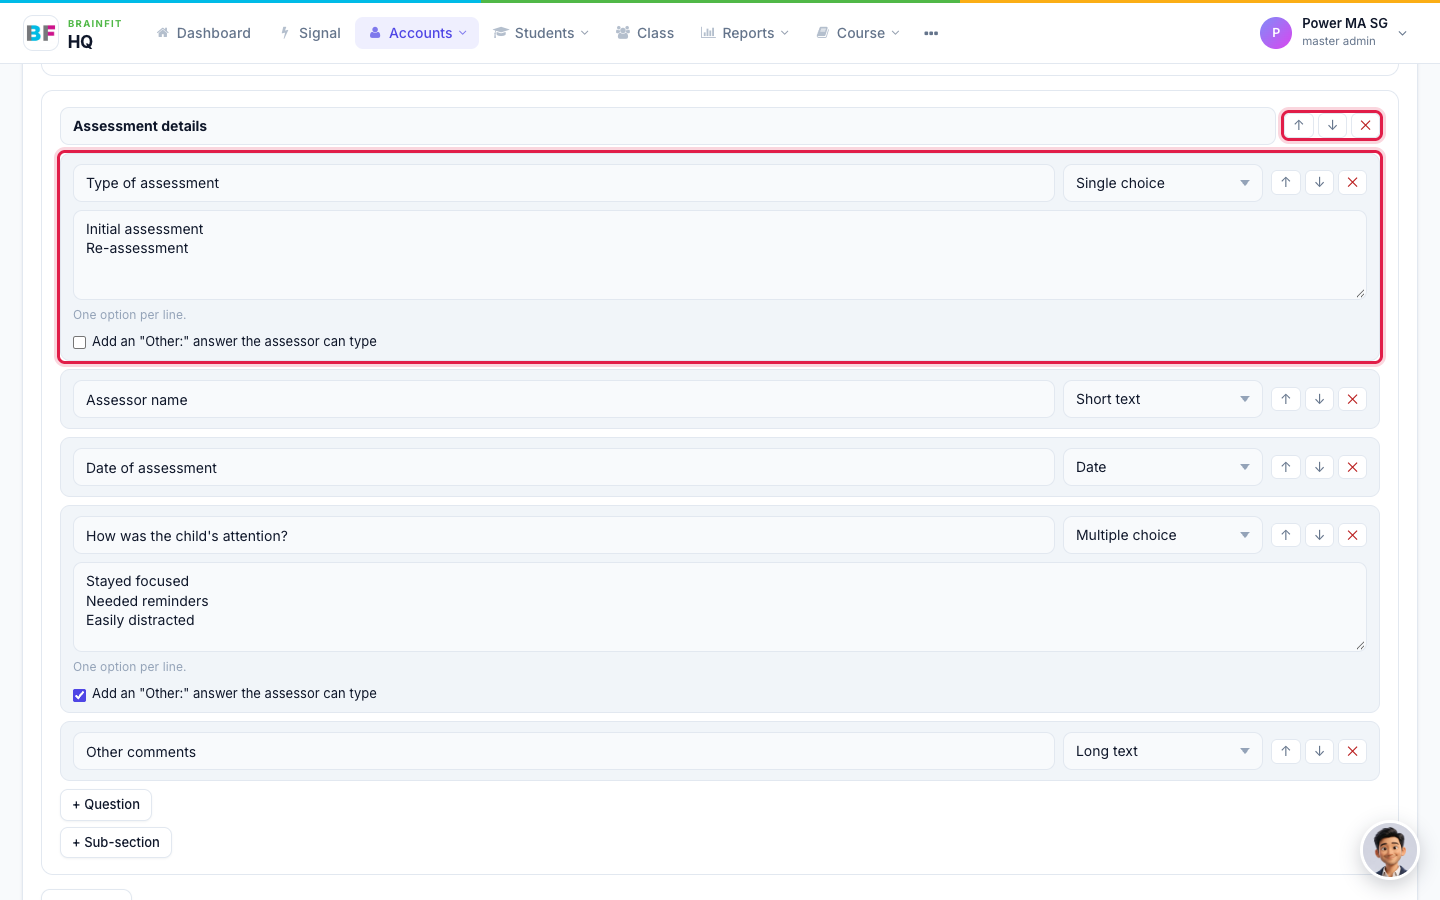Delete the child's attention question

[1352, 535]
